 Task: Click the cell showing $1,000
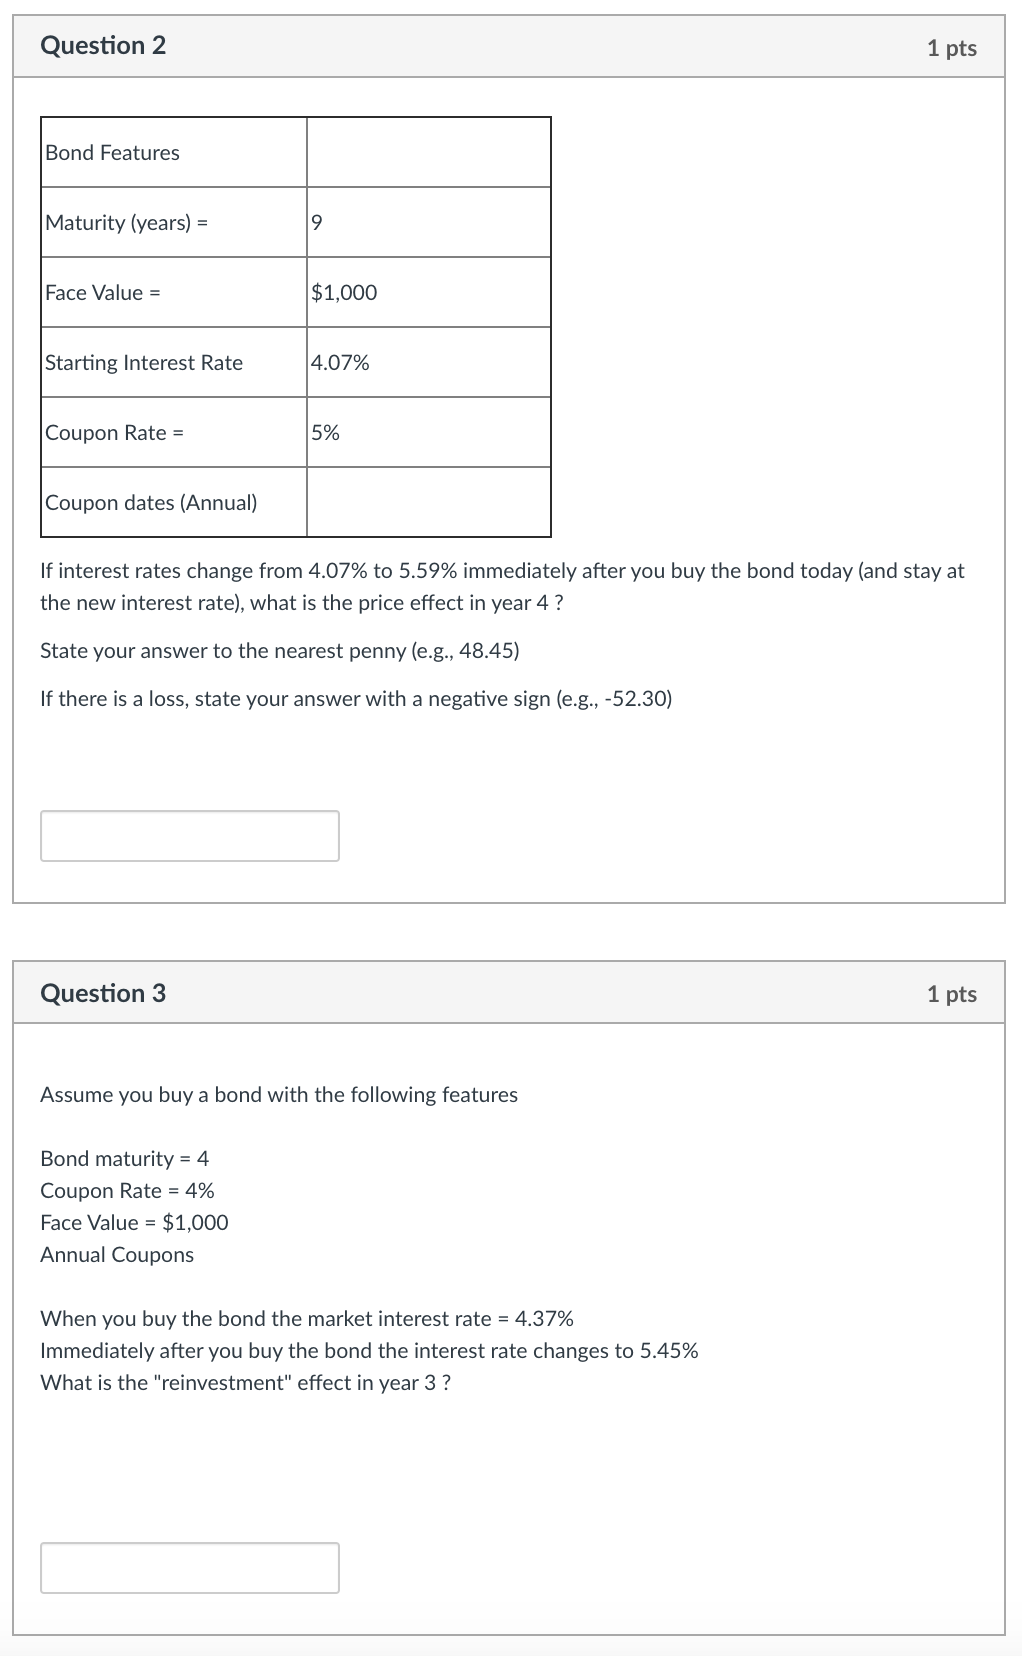pos(343,292)
